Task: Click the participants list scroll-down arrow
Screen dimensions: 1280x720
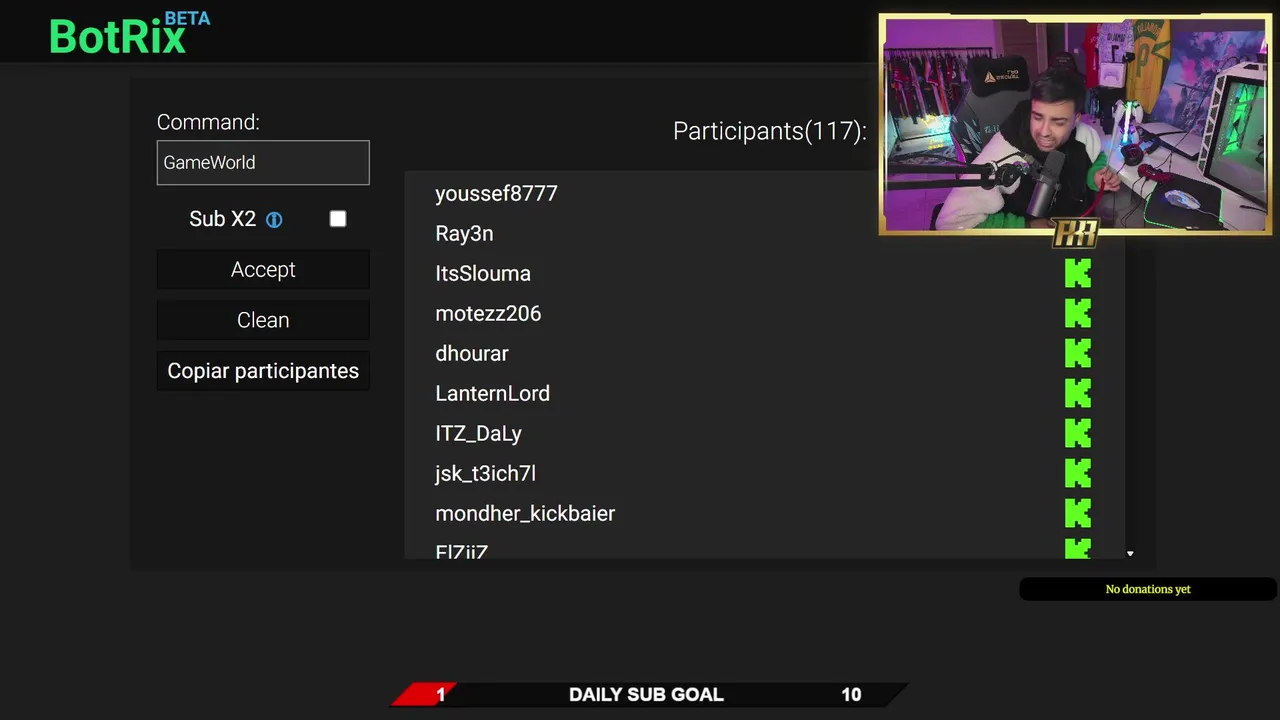Action: [x=1130, y=553]
